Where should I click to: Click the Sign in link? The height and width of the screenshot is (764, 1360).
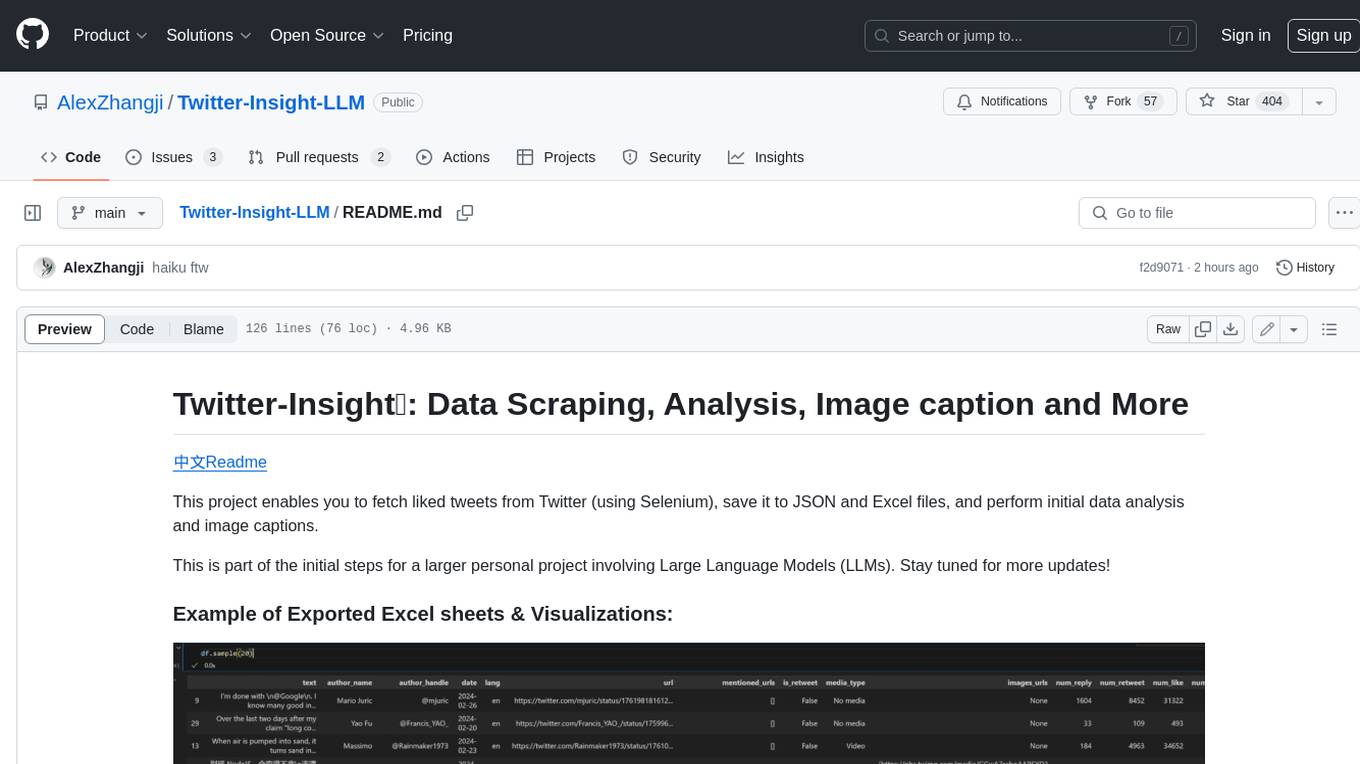pos(1245,35)
